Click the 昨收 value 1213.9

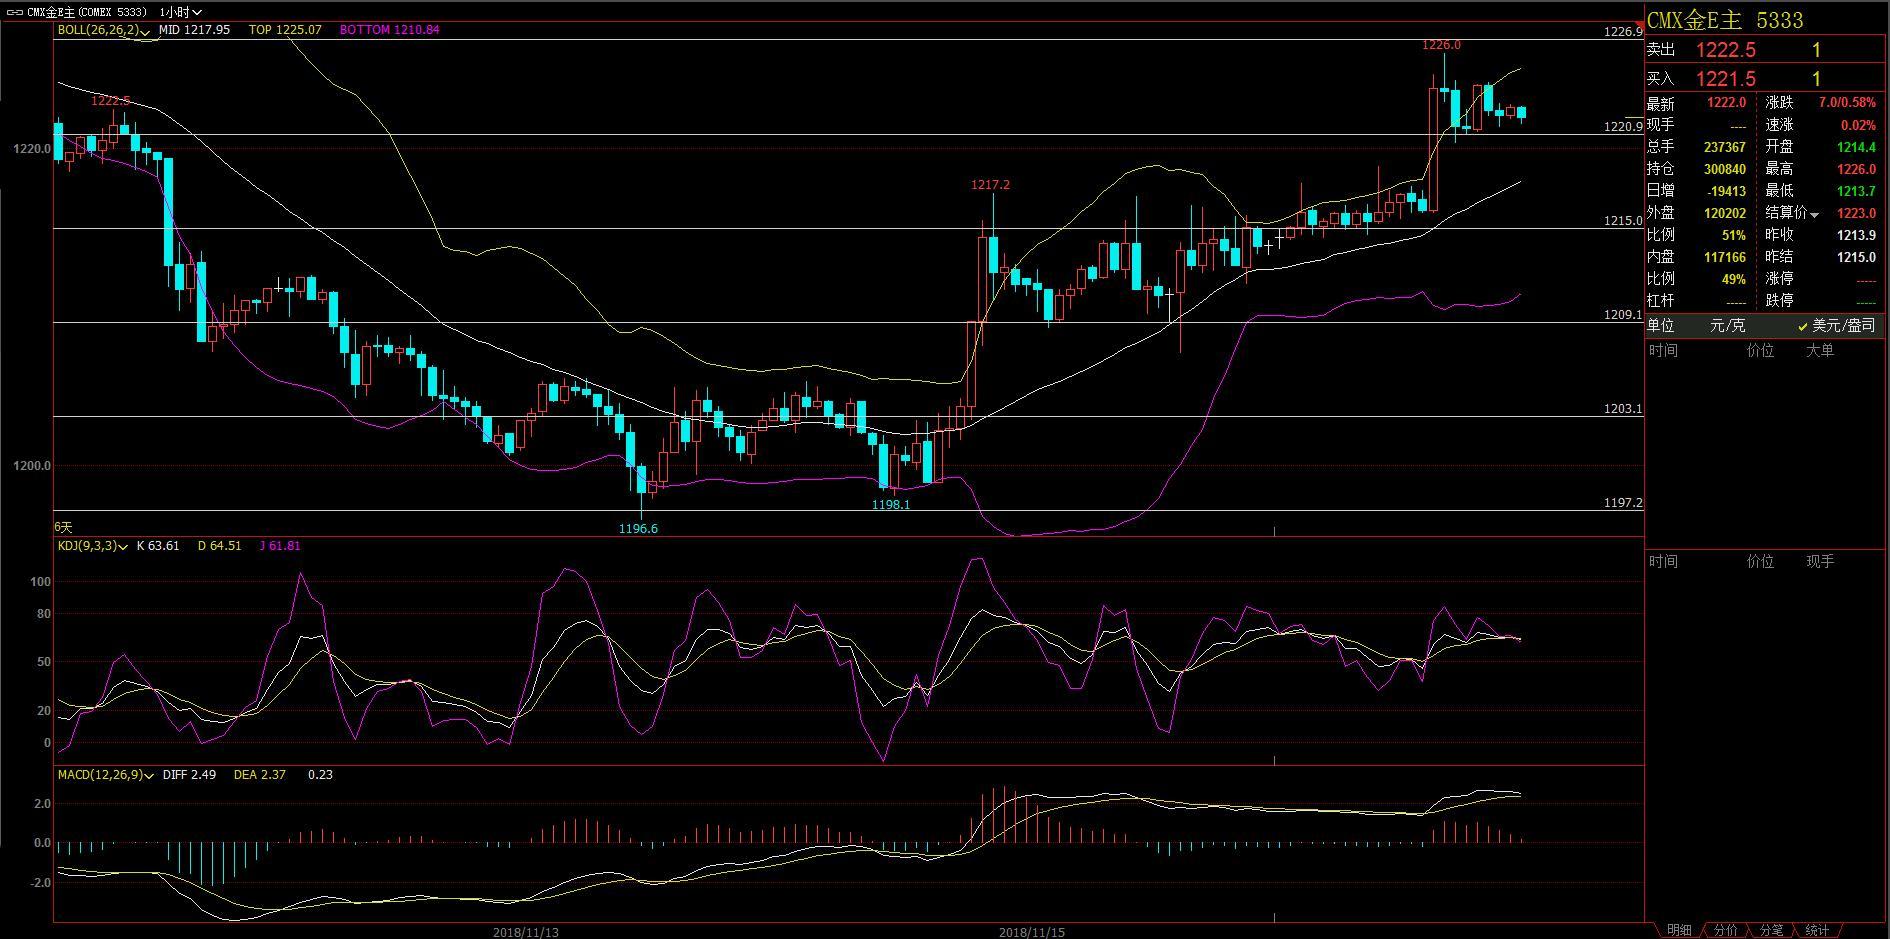tap(1856, 235)
